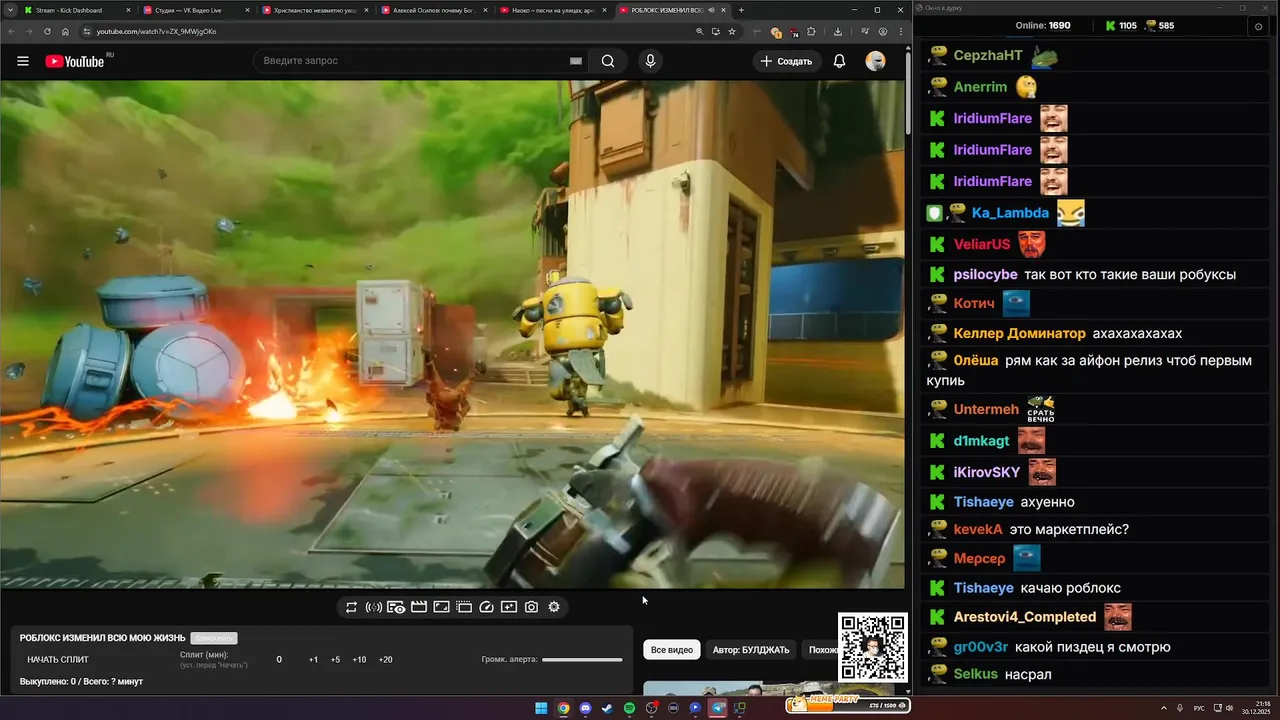This screenshot has width=1280, height=720.
Task: Click the broadcast signal icon in toolbar
Action: coord(374,607)
